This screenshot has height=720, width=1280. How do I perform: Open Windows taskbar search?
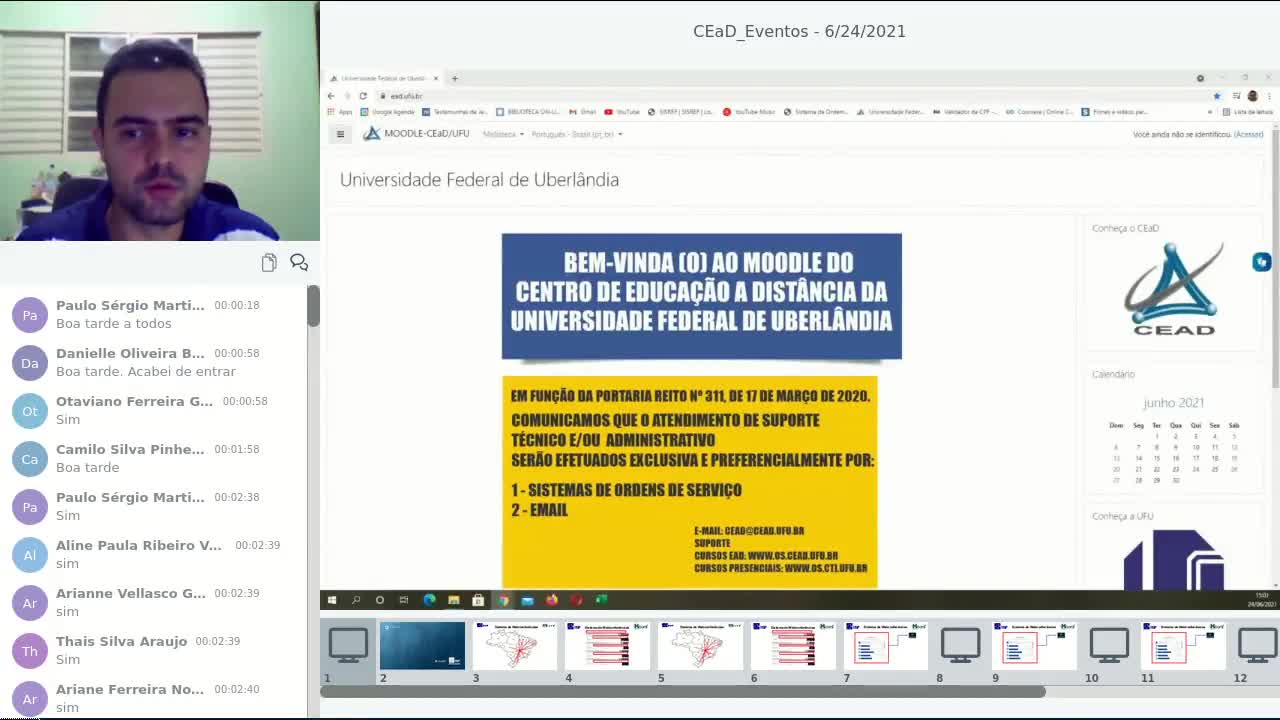point(355,600)
